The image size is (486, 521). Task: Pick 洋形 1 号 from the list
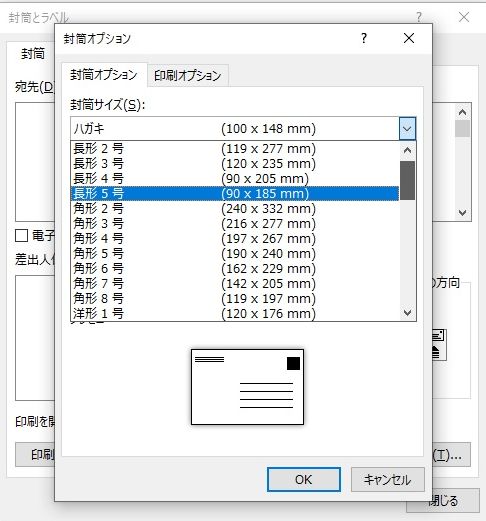tap(235, 313)
